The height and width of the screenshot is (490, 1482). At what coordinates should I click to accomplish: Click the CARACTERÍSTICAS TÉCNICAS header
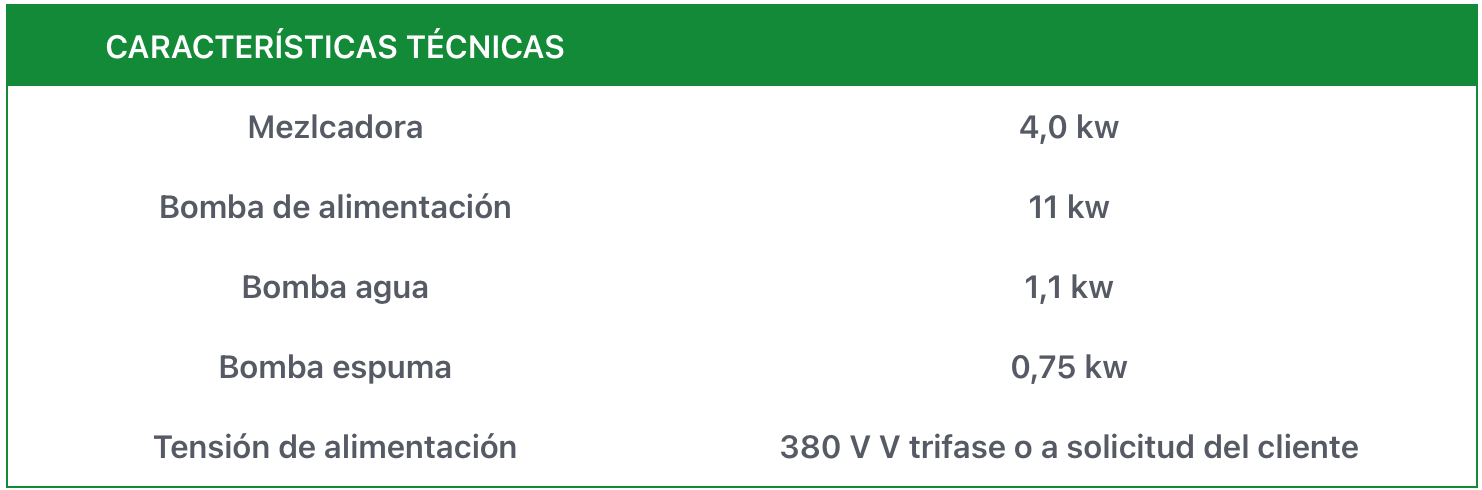[335, 46]
